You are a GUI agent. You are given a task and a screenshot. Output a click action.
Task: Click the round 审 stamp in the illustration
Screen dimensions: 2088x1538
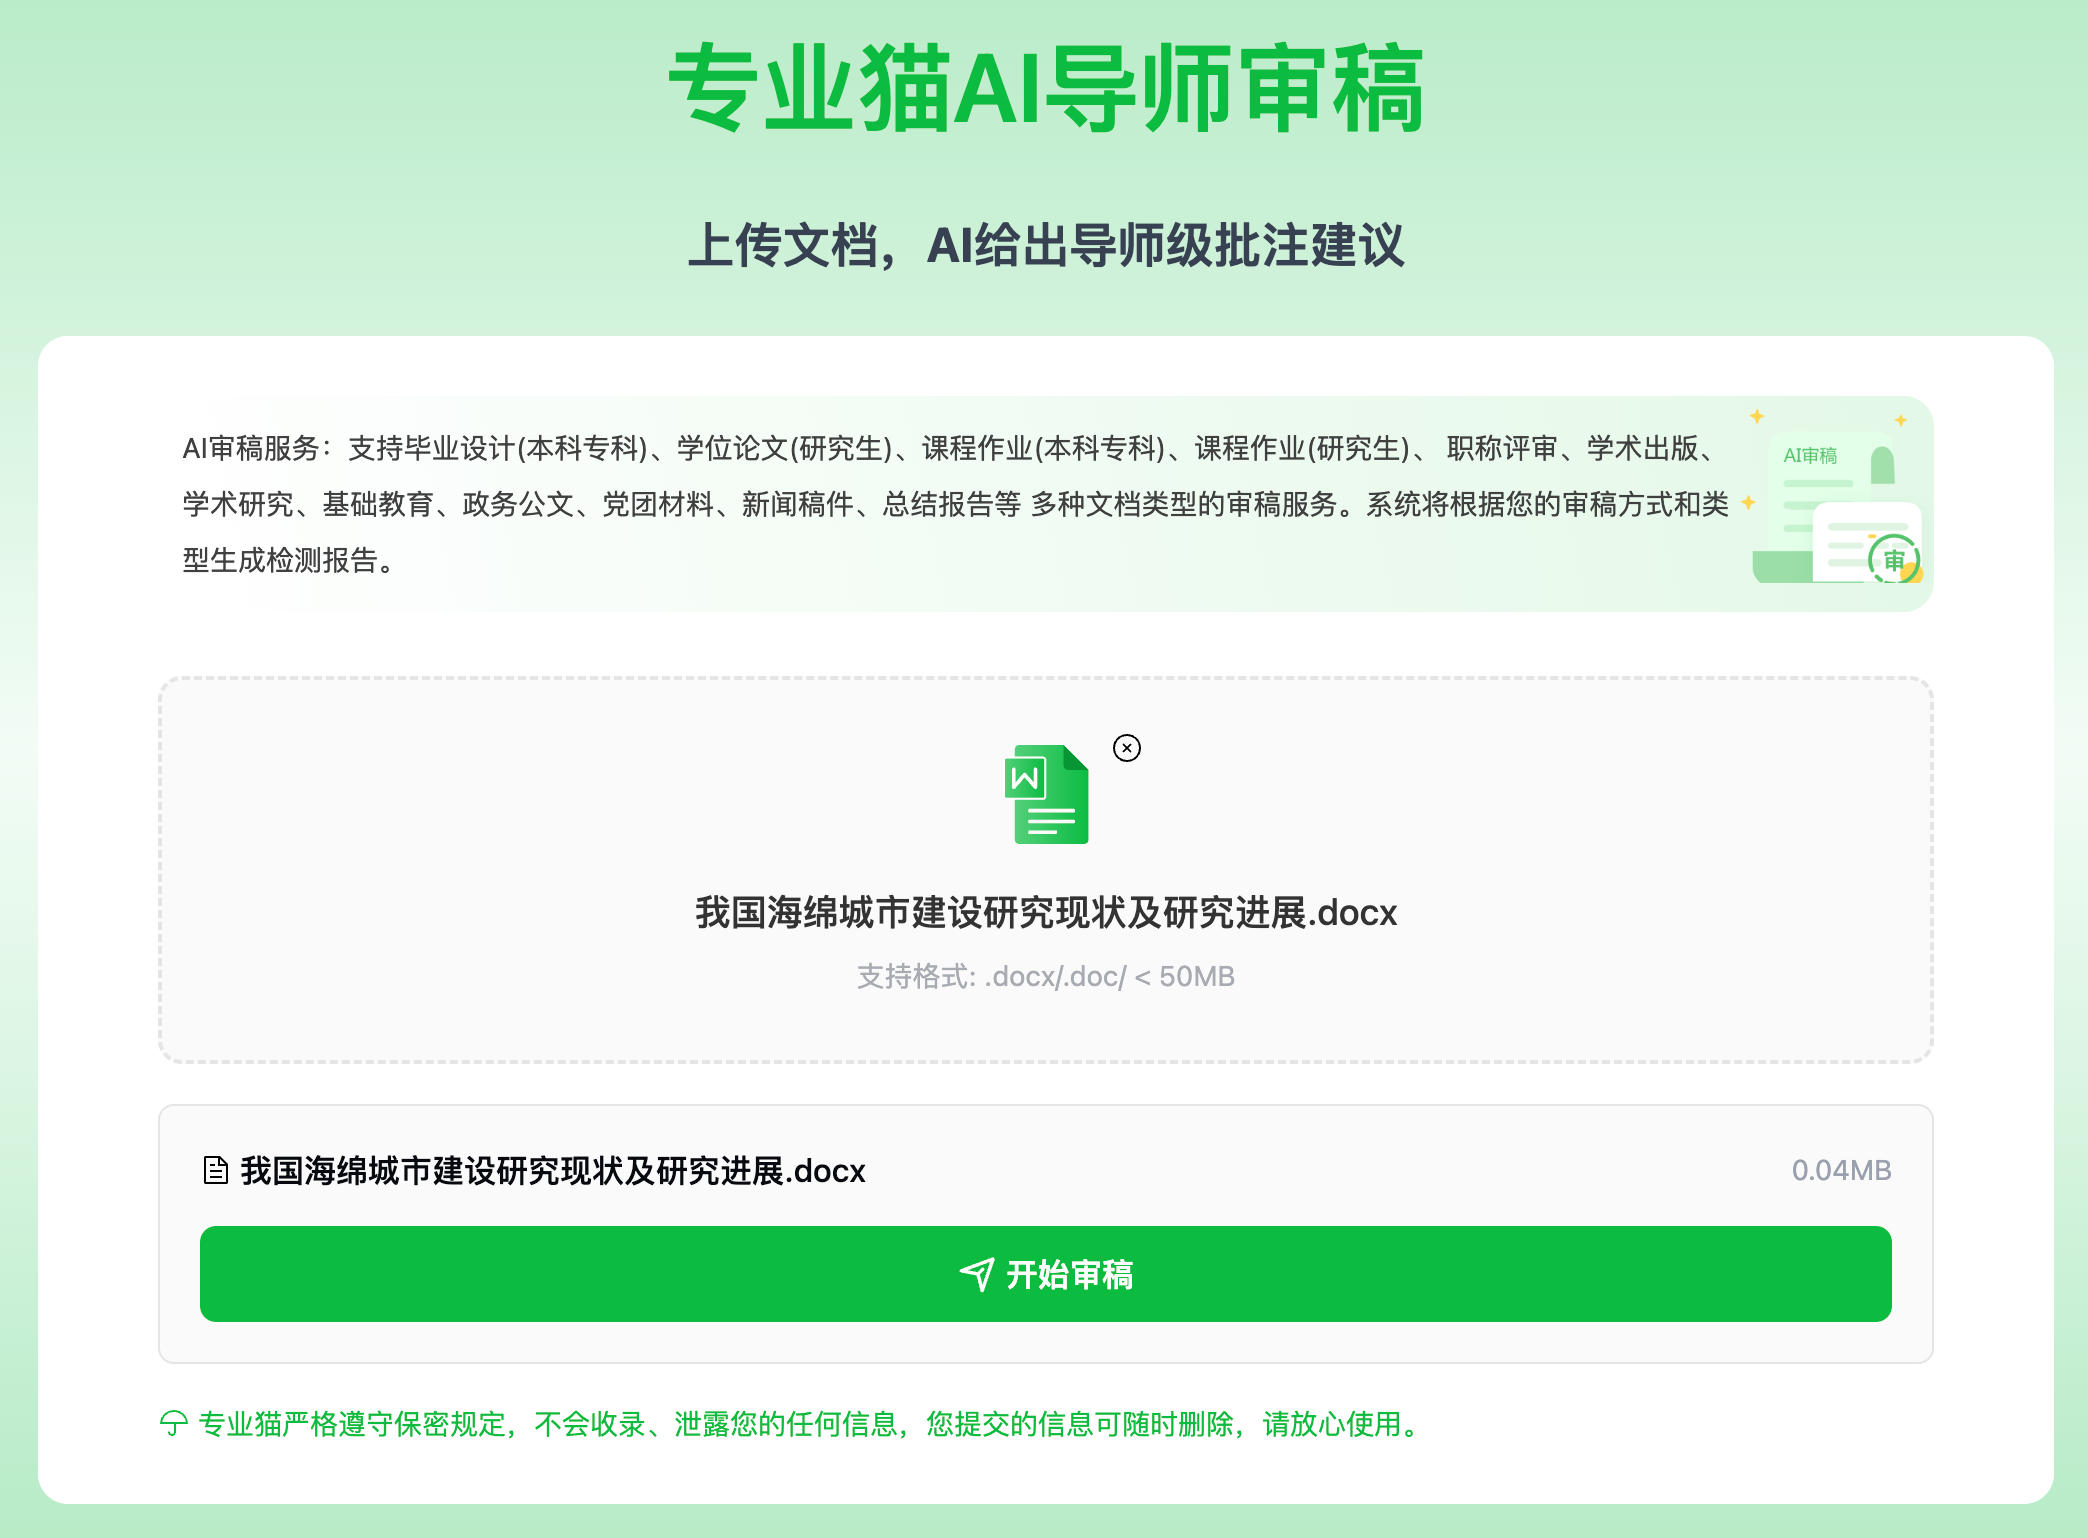coord(1893,560)
